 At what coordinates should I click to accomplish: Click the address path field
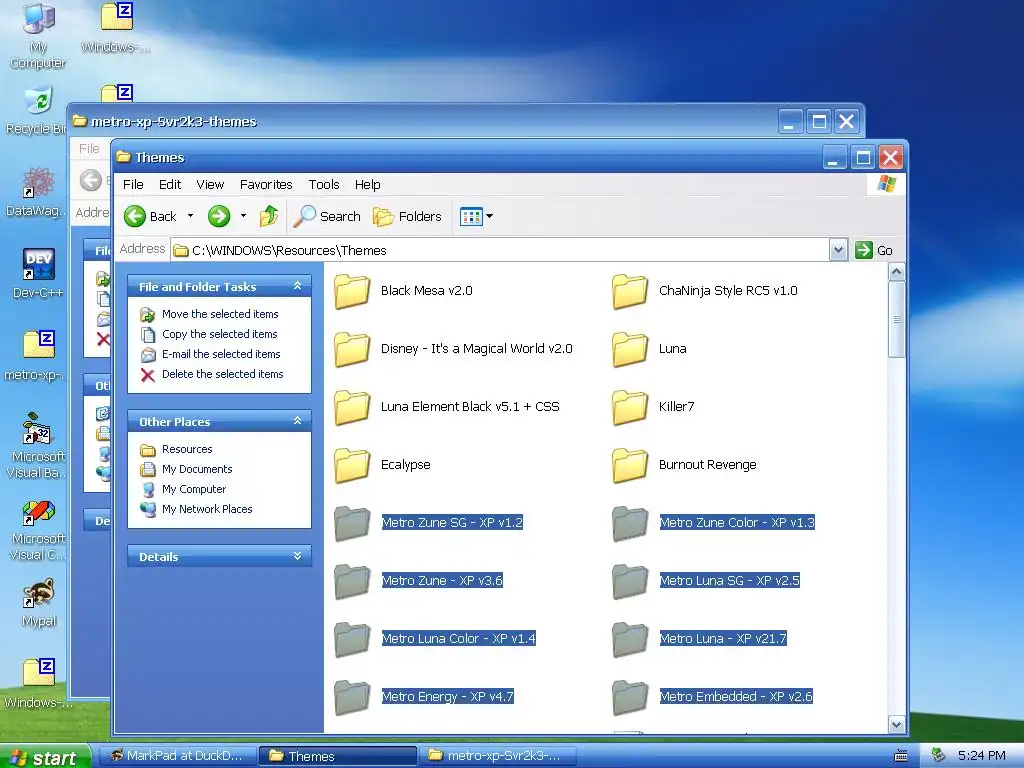[500, 250]
